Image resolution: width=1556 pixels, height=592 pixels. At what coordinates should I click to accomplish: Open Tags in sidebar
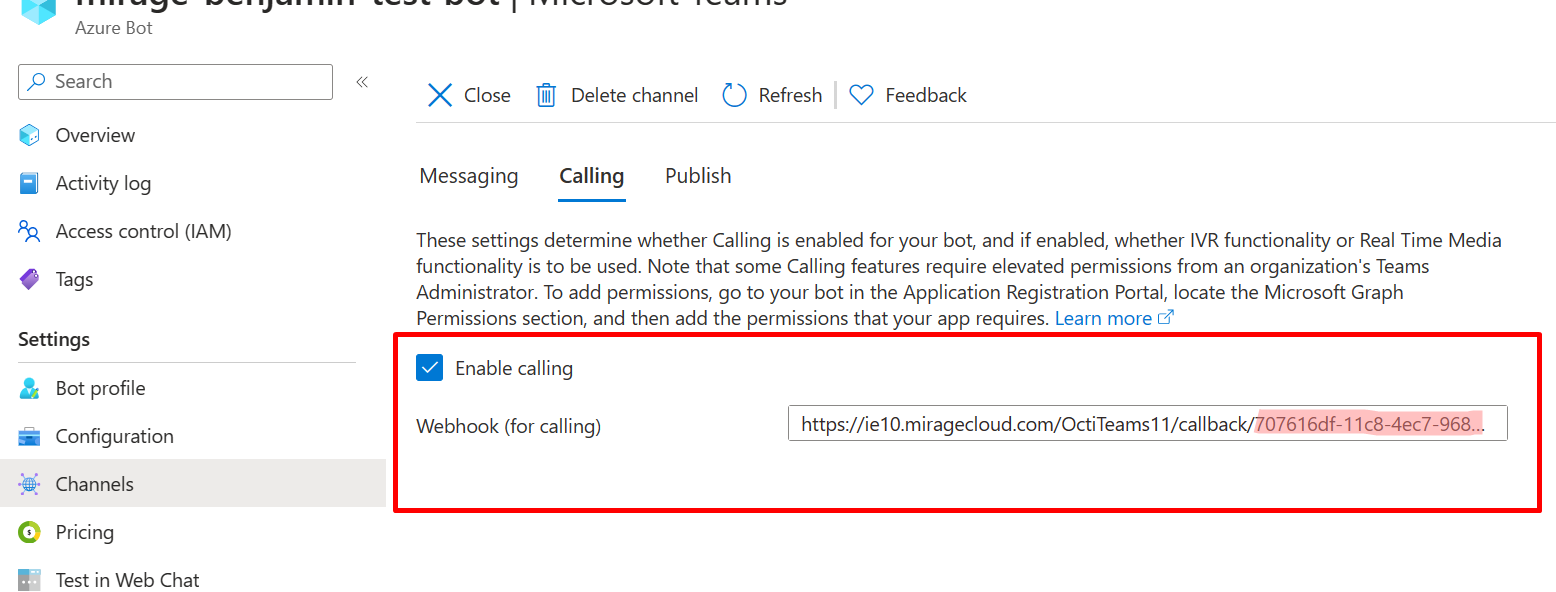(74, 279)
